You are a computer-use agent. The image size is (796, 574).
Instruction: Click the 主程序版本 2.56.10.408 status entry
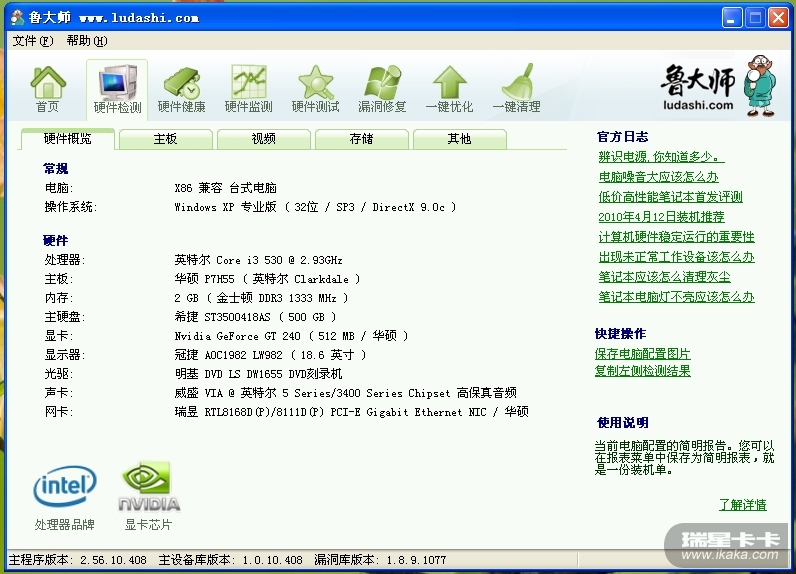click(x=78, y=560)
